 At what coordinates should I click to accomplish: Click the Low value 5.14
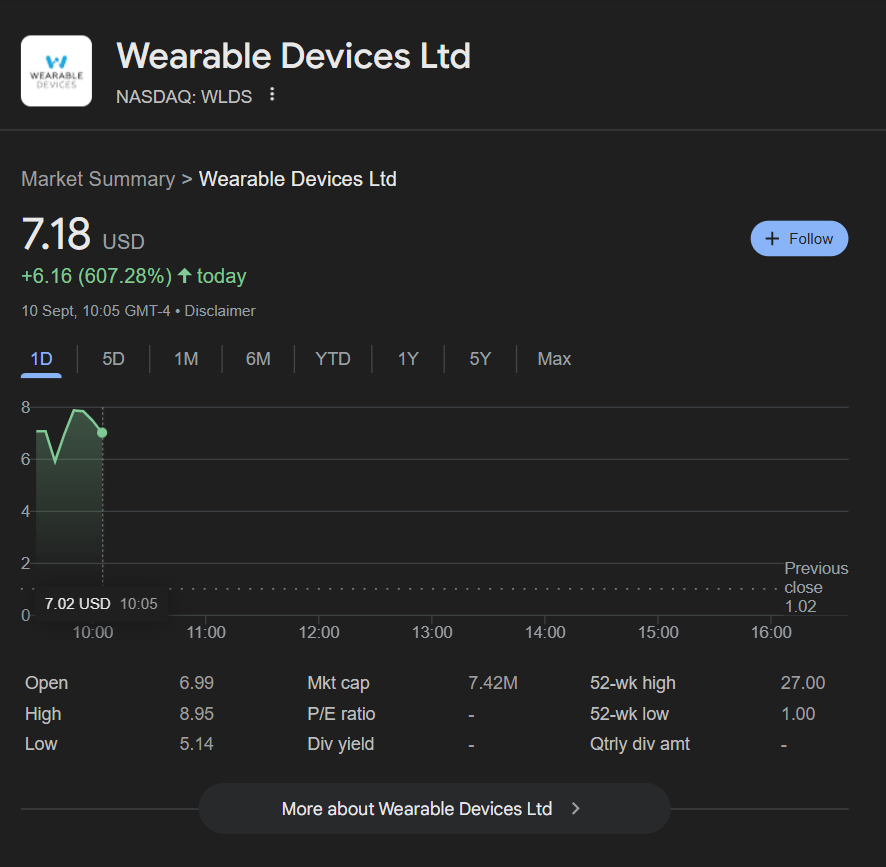[x=197, y=744]
